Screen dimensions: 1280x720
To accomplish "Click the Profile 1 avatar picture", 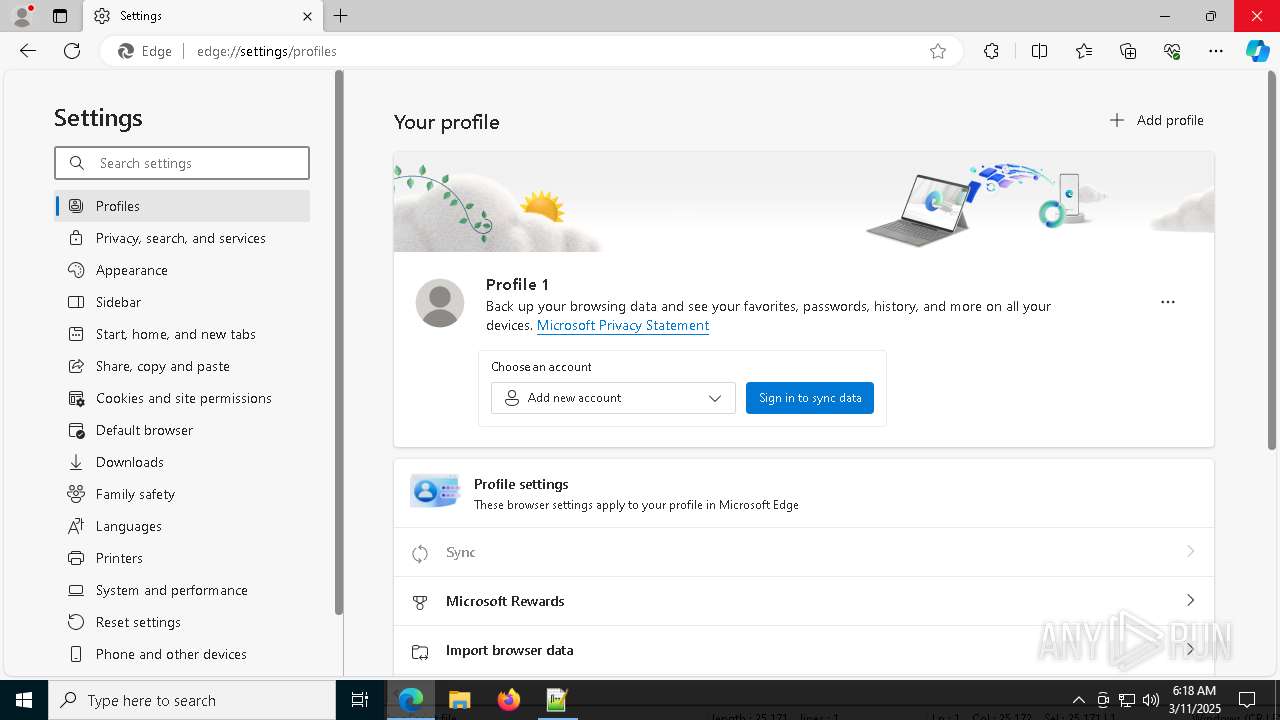I will click(x=440, y=303).
